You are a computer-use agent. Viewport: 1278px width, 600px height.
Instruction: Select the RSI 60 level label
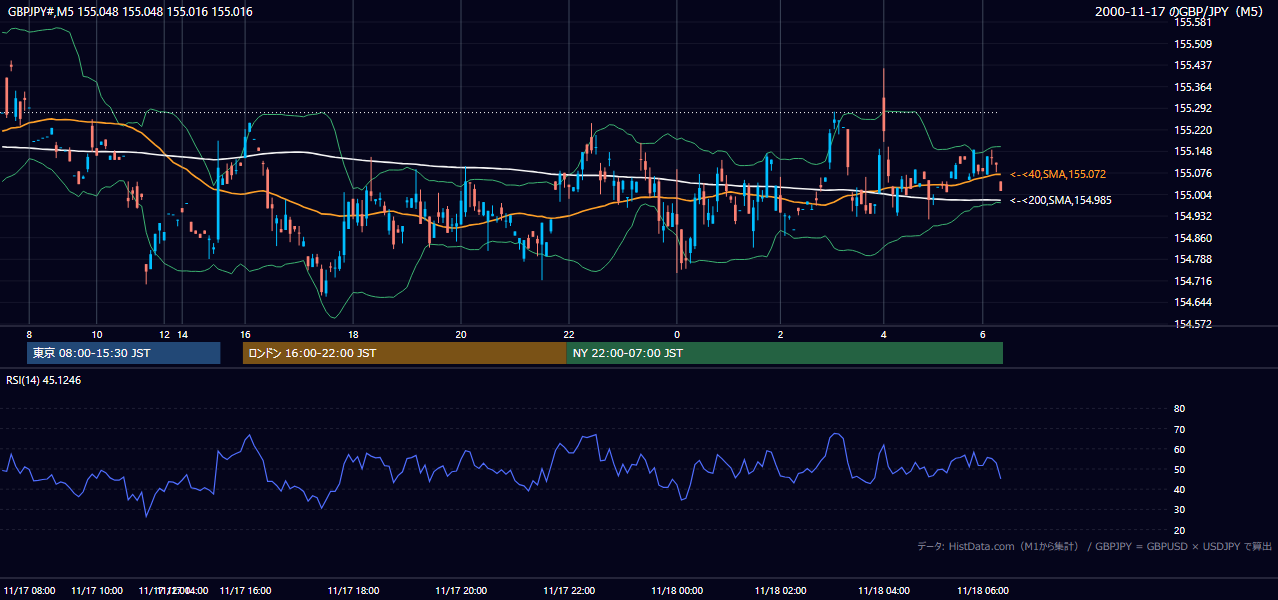(x=1179, y=449)
